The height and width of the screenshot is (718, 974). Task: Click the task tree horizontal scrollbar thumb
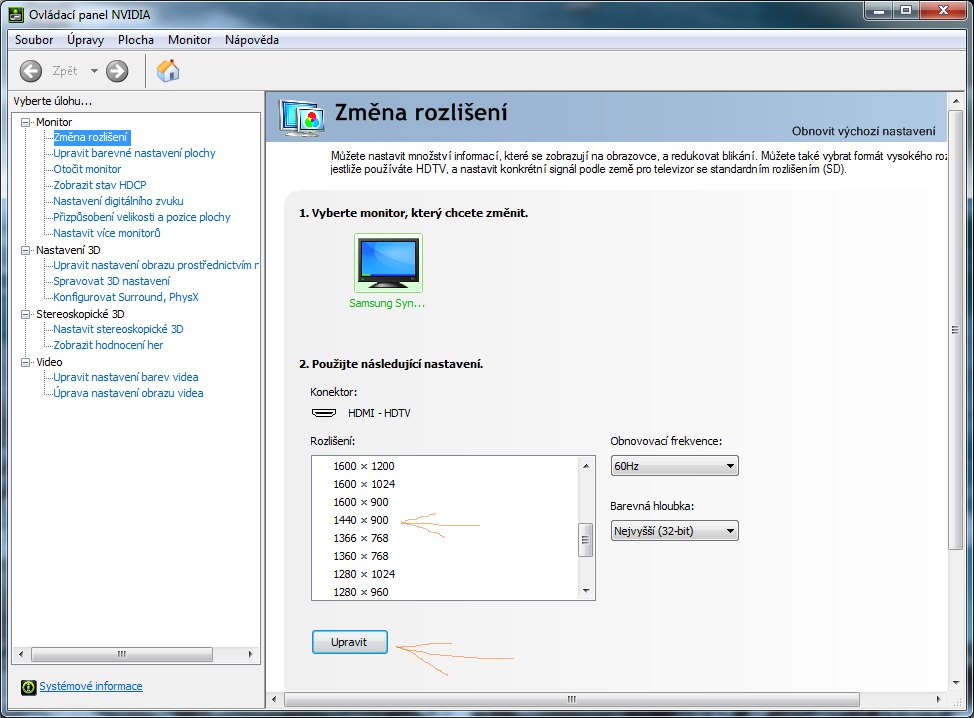(122, 654)
